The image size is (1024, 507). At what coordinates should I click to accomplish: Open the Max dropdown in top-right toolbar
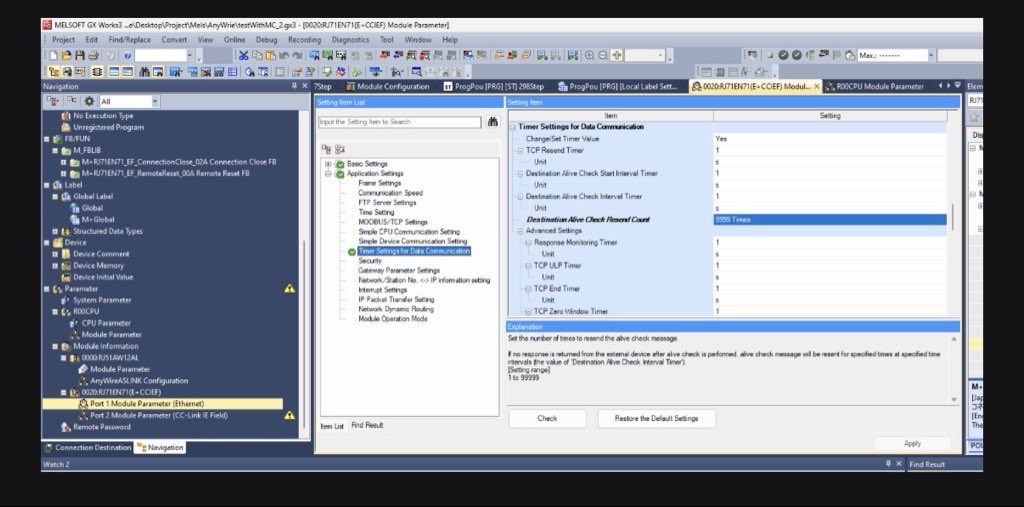point(931,56)
